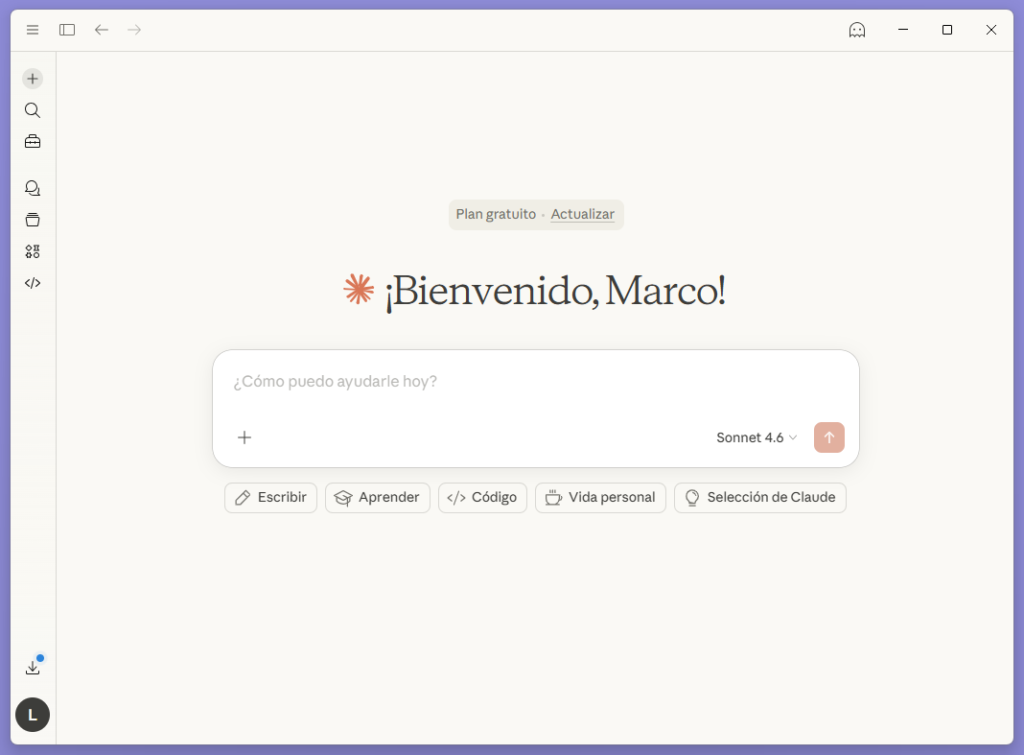Open search from the sidebar

(32, 110)
